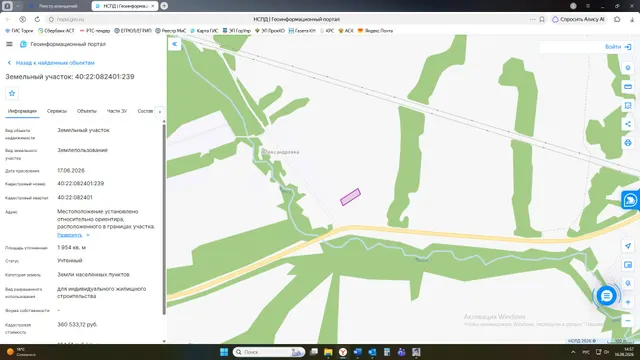Open the layers tool on the map toolbar
Viewport: 640px width, 360px height.
tap(628, 68)
